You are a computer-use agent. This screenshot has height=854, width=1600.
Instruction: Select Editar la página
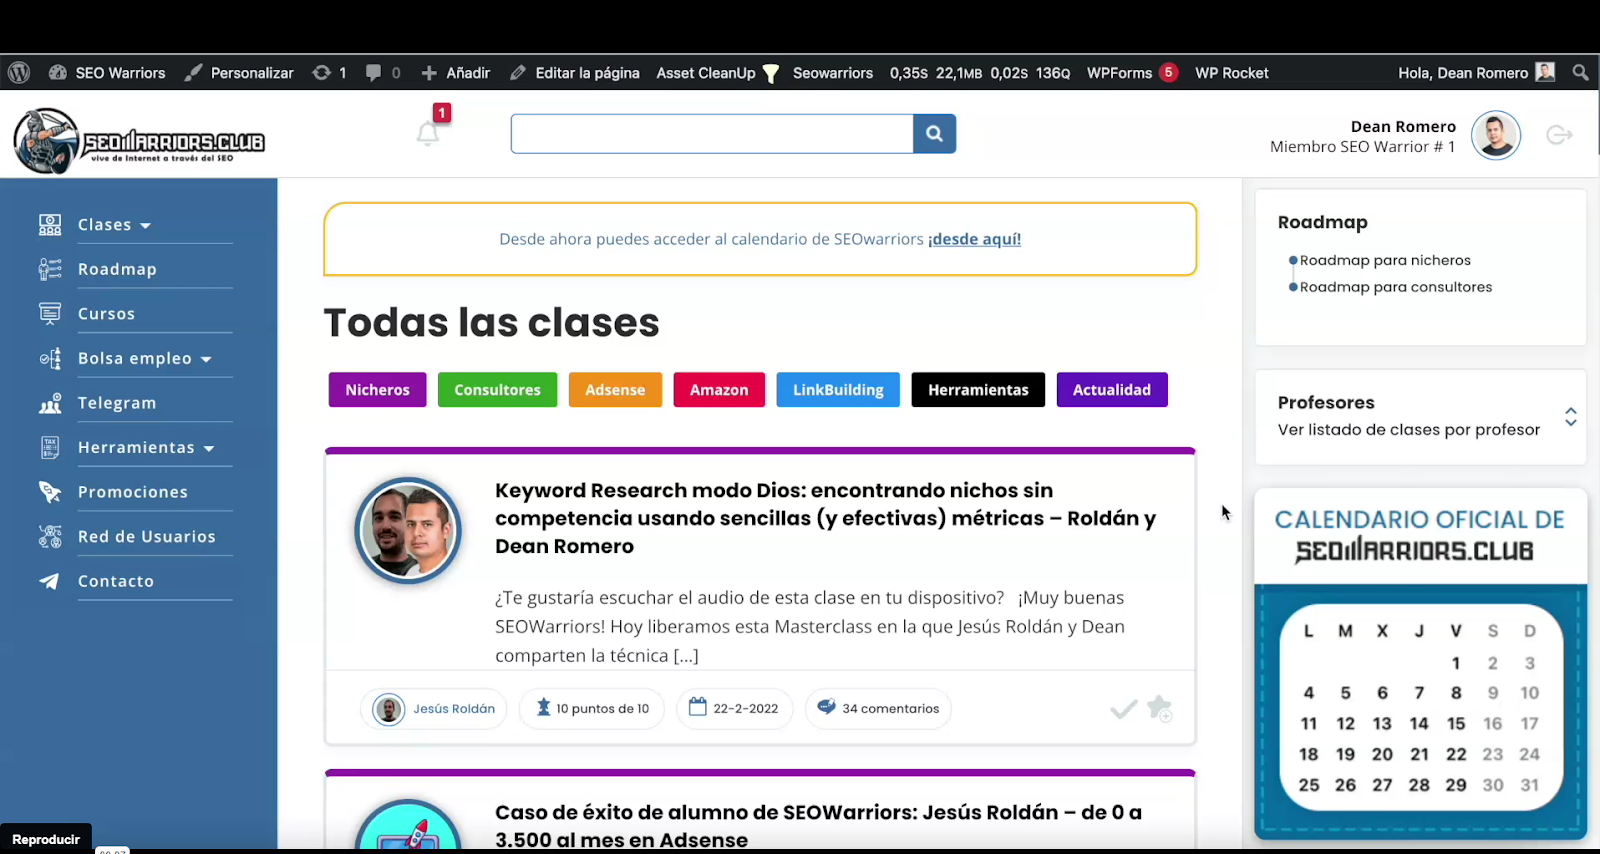coord(574,73)
